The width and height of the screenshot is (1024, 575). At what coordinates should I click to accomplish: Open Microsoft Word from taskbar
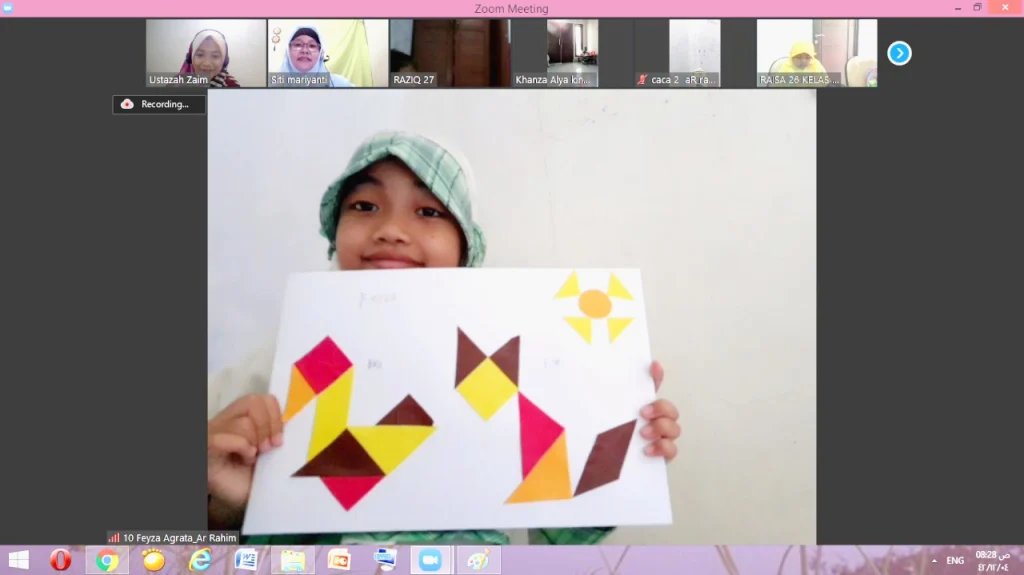246,560
